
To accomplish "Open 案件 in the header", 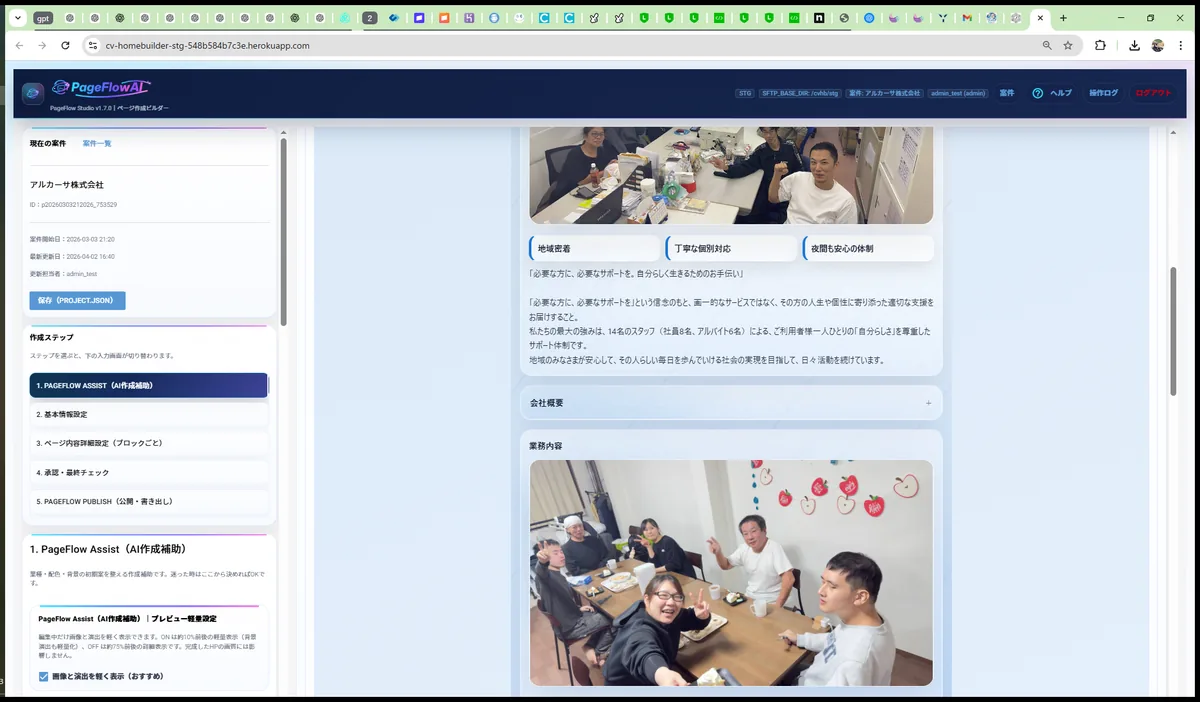I will (1007, 93).
